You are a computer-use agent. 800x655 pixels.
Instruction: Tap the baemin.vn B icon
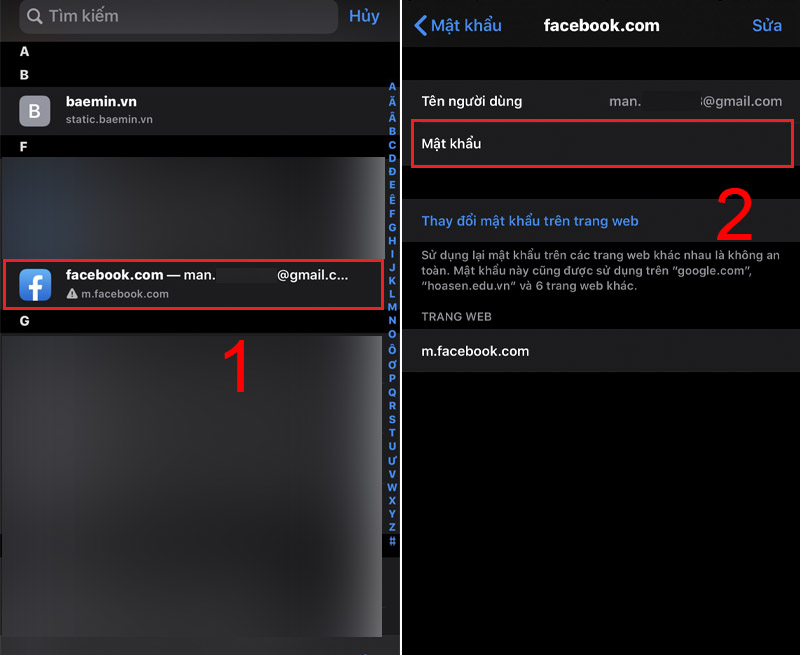click(x=35, y=110)
